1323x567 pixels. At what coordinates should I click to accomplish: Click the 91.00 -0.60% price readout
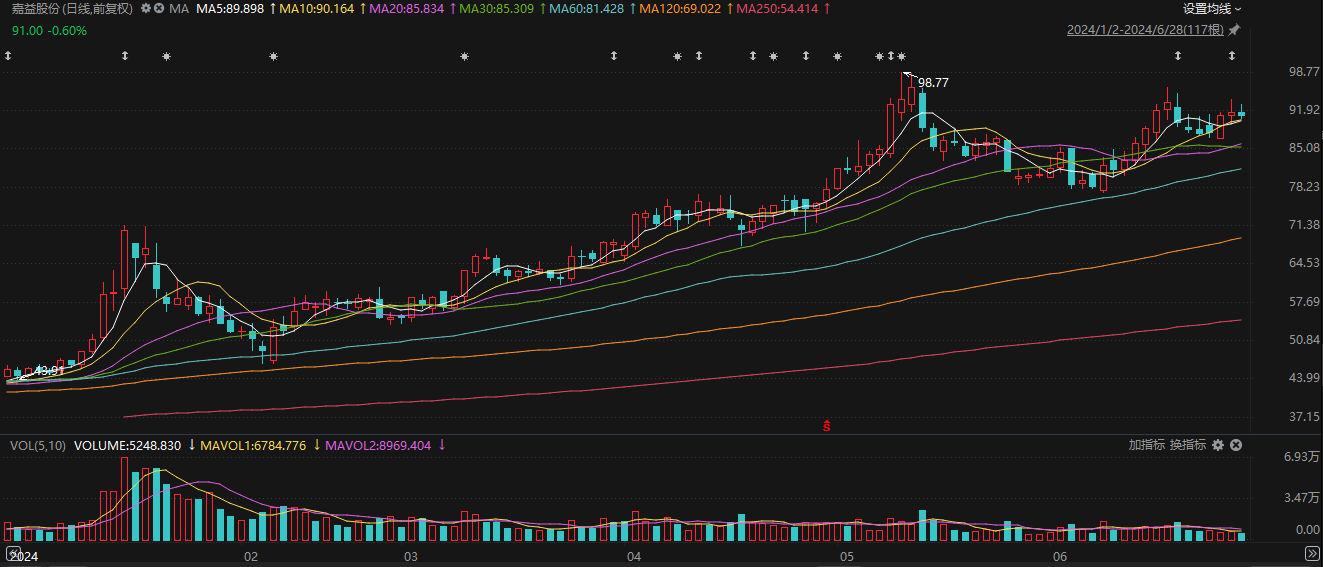(x=49, y=30)
